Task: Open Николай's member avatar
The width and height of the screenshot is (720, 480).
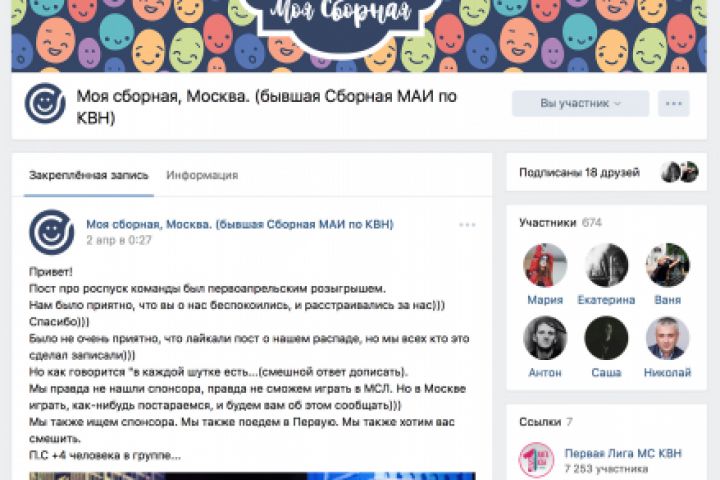Action: (668, 338)
